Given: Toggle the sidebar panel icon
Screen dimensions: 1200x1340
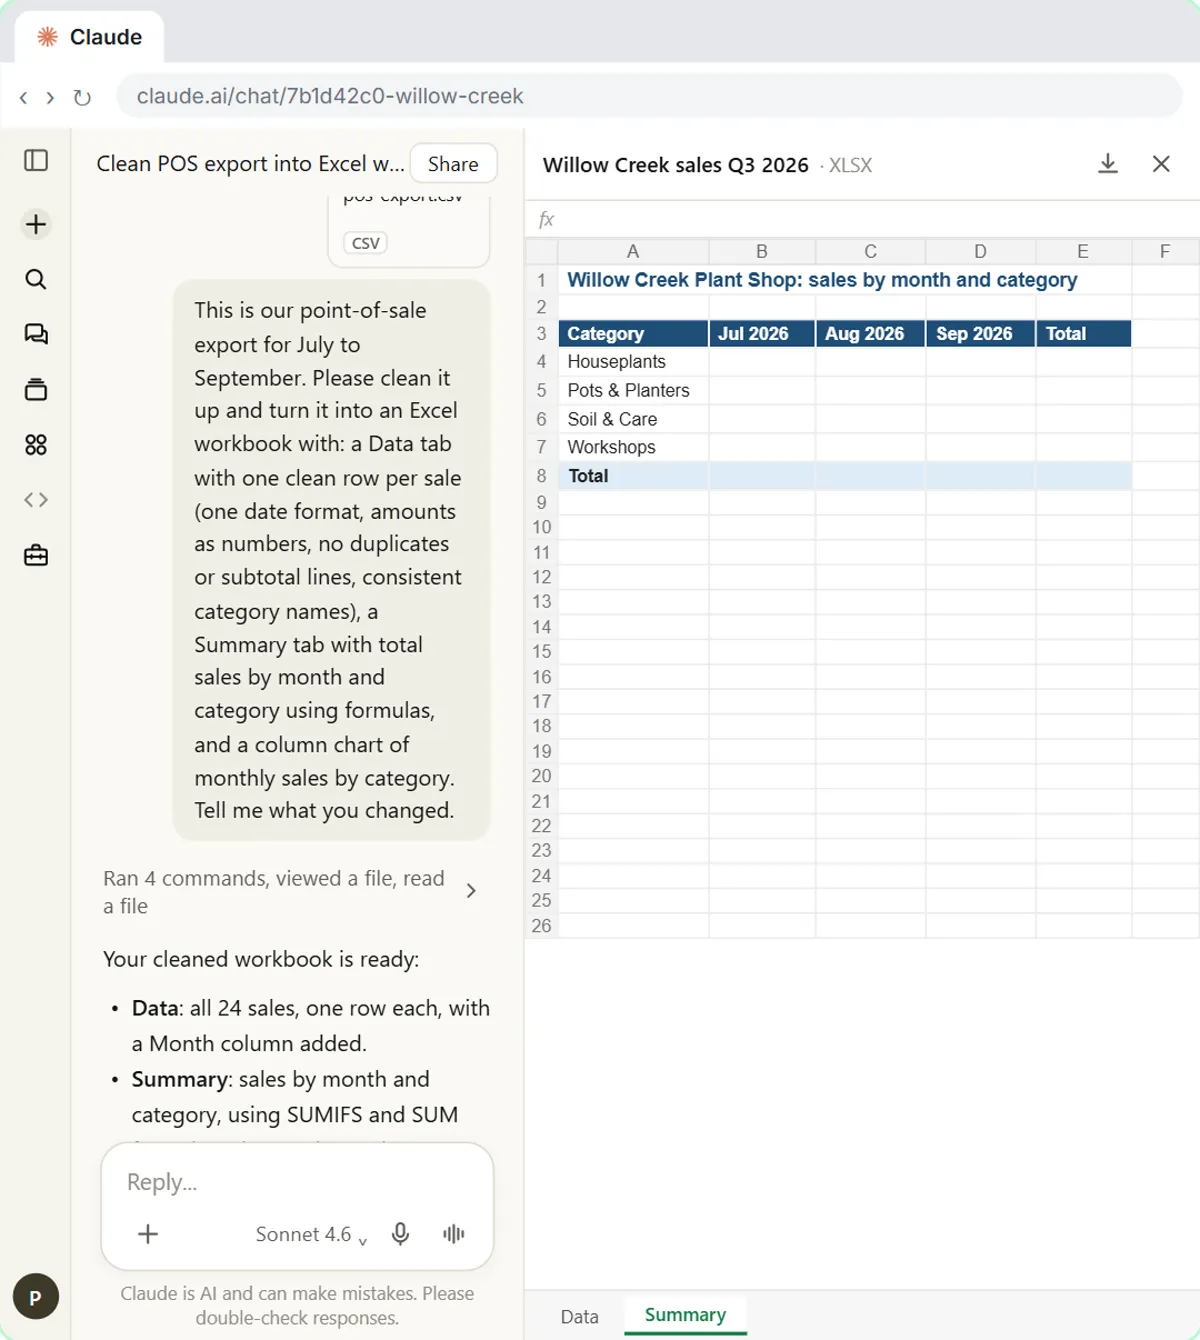Looking at the screenshot, I should pyautogui.click(x=36, y=160).
